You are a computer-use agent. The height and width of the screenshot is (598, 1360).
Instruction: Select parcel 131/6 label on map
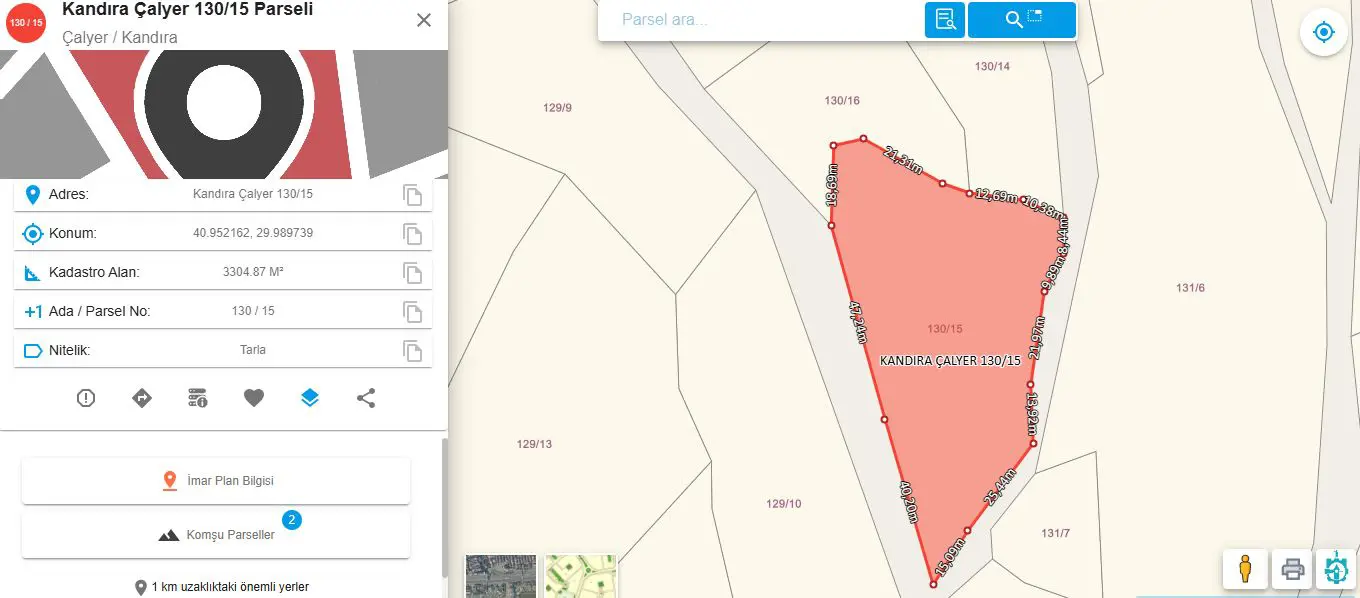tap(1190, 288)
